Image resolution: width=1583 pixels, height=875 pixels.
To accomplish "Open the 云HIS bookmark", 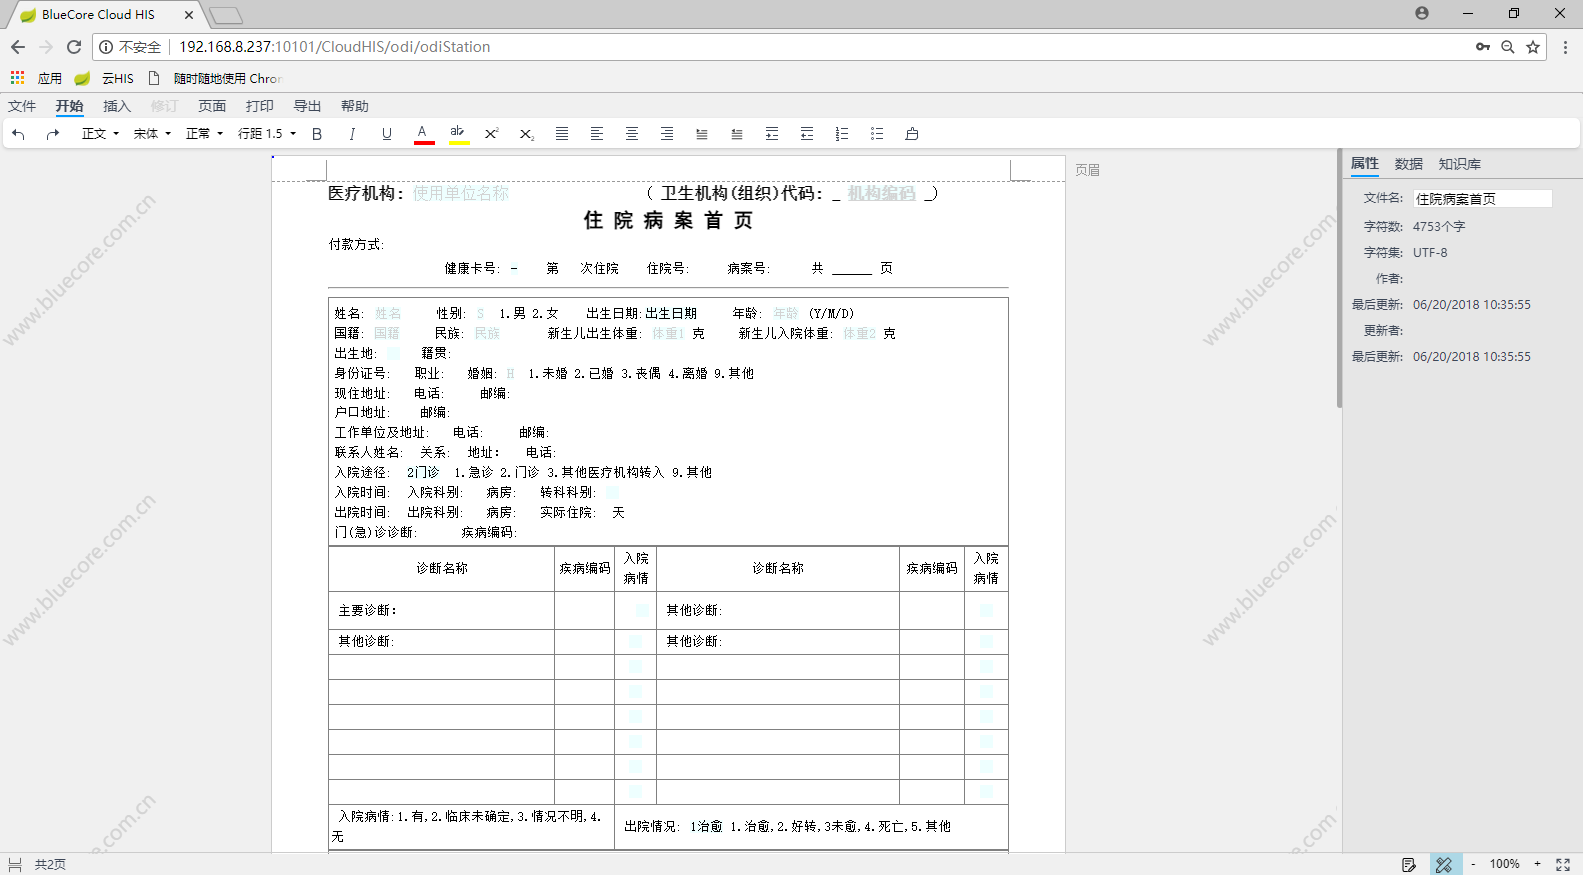I will (104, 78).
